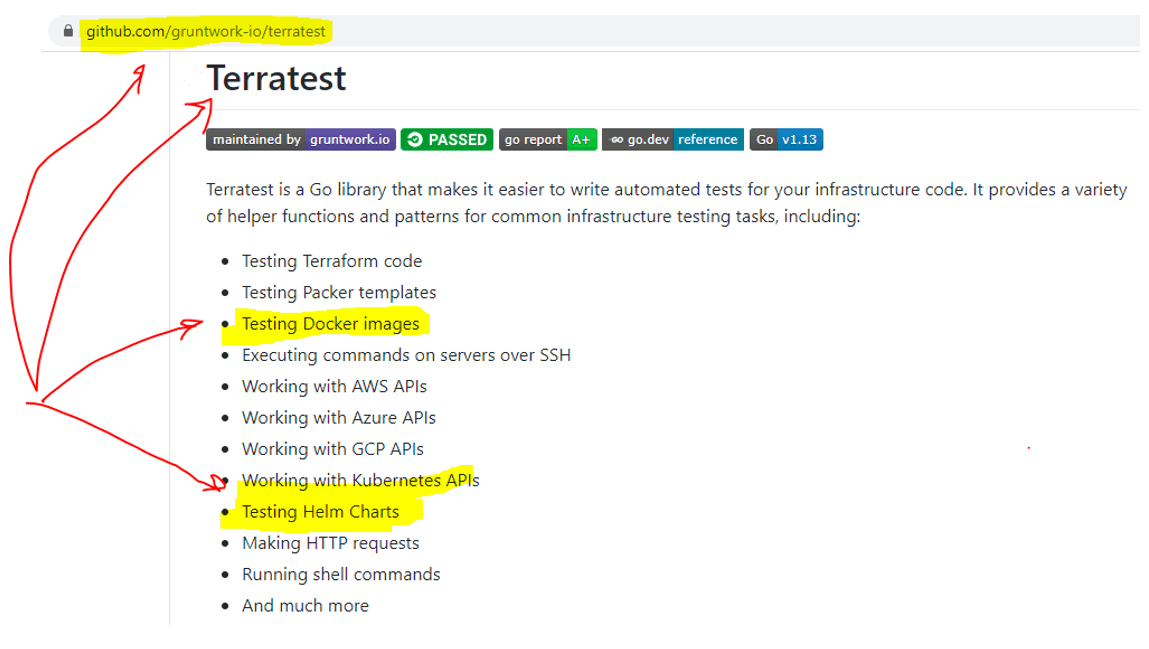Click the highlighted Working with Kubernetes APIs text

click(x=360, y=480)
